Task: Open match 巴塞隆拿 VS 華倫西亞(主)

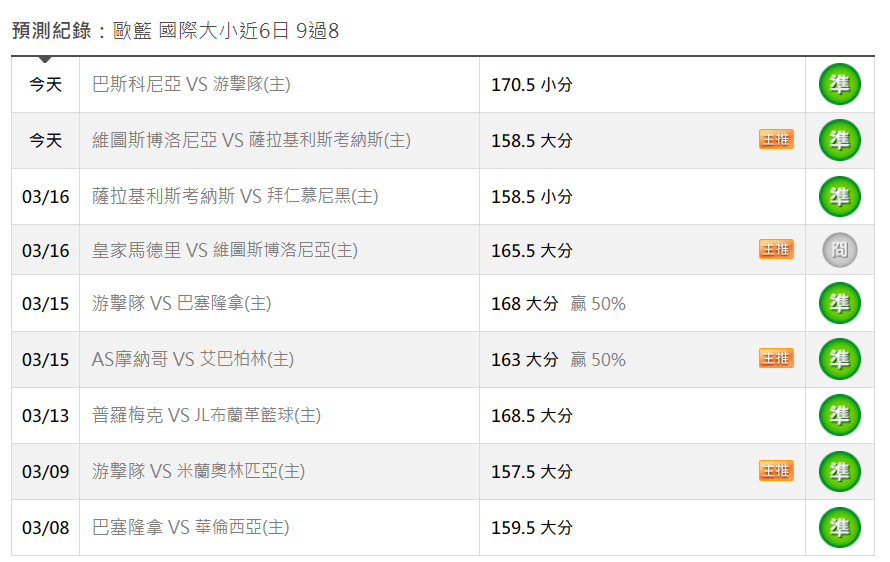Action: [x=191, y=527]
